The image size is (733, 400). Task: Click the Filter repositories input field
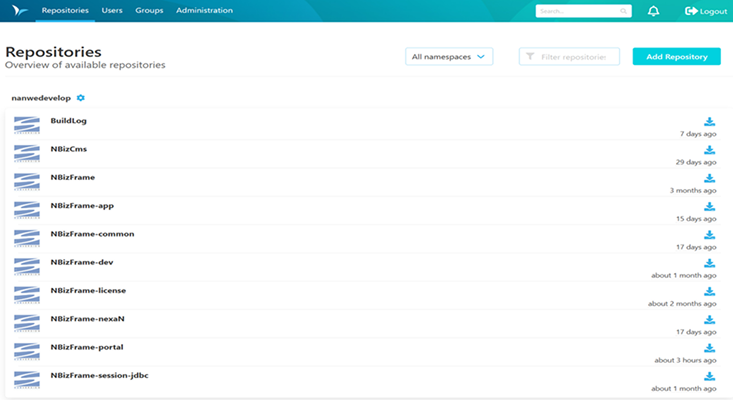point(569,57)
